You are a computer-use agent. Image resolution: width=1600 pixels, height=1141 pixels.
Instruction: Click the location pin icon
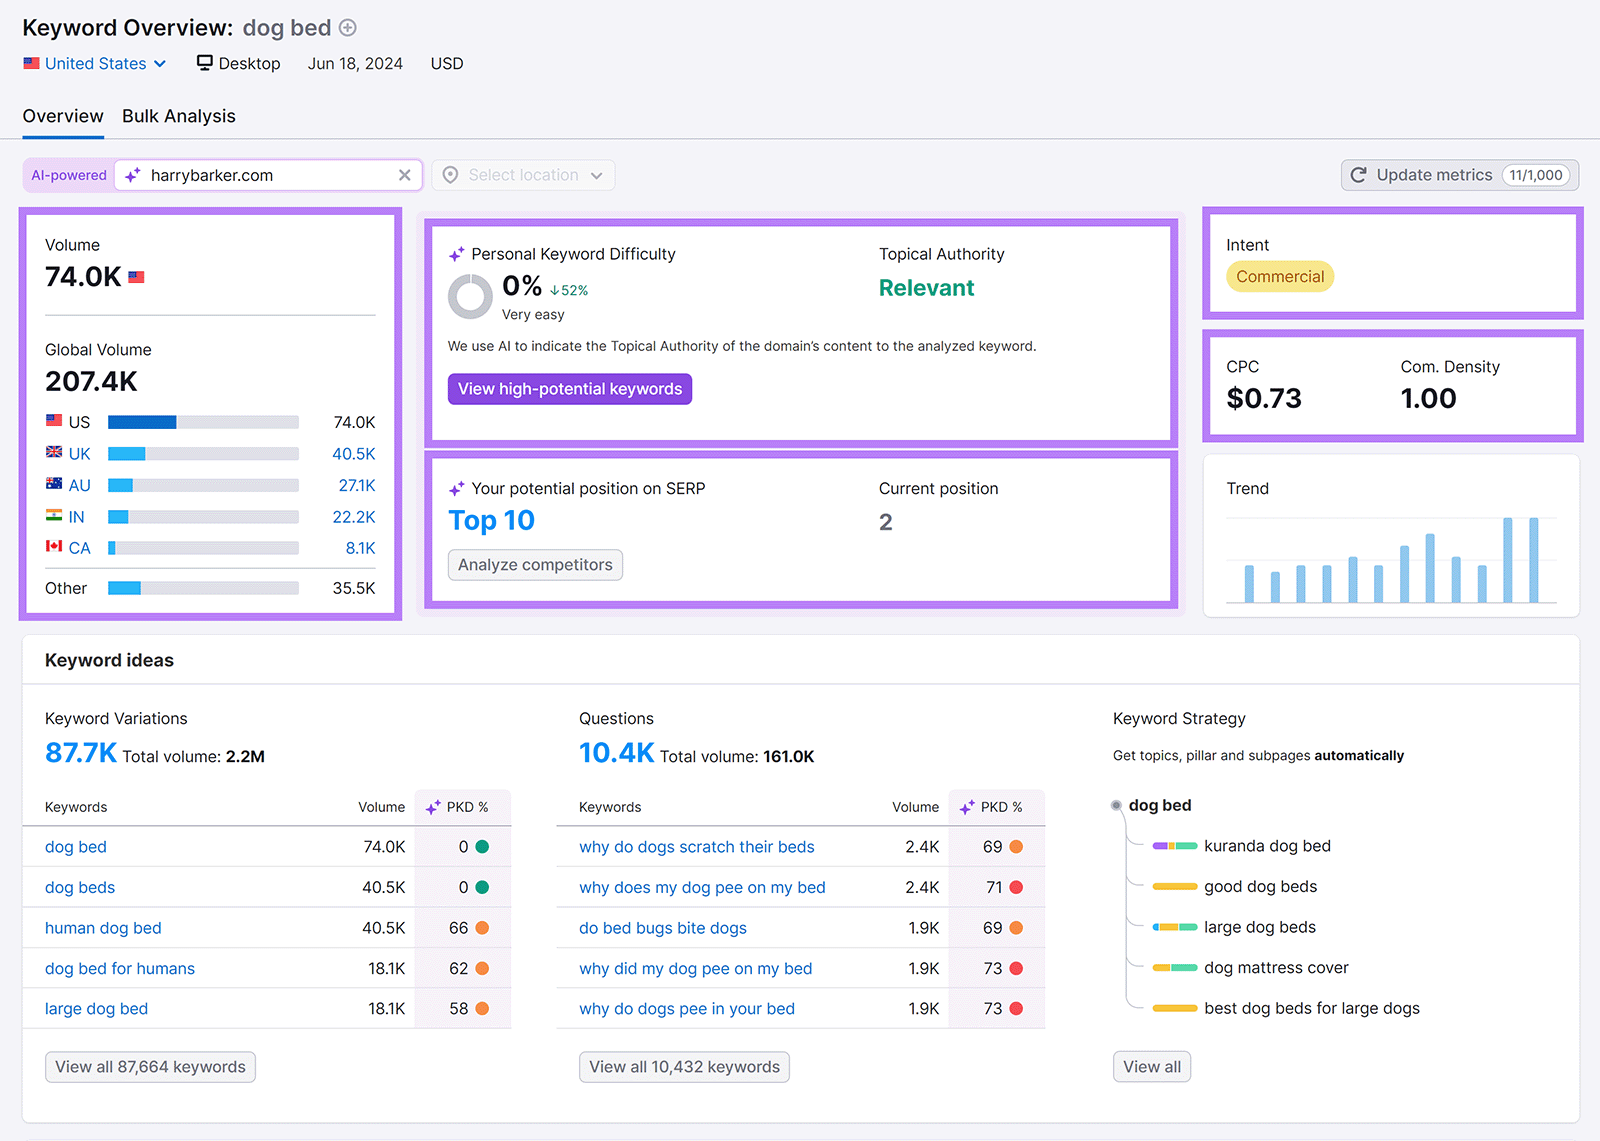pos(450,175)
